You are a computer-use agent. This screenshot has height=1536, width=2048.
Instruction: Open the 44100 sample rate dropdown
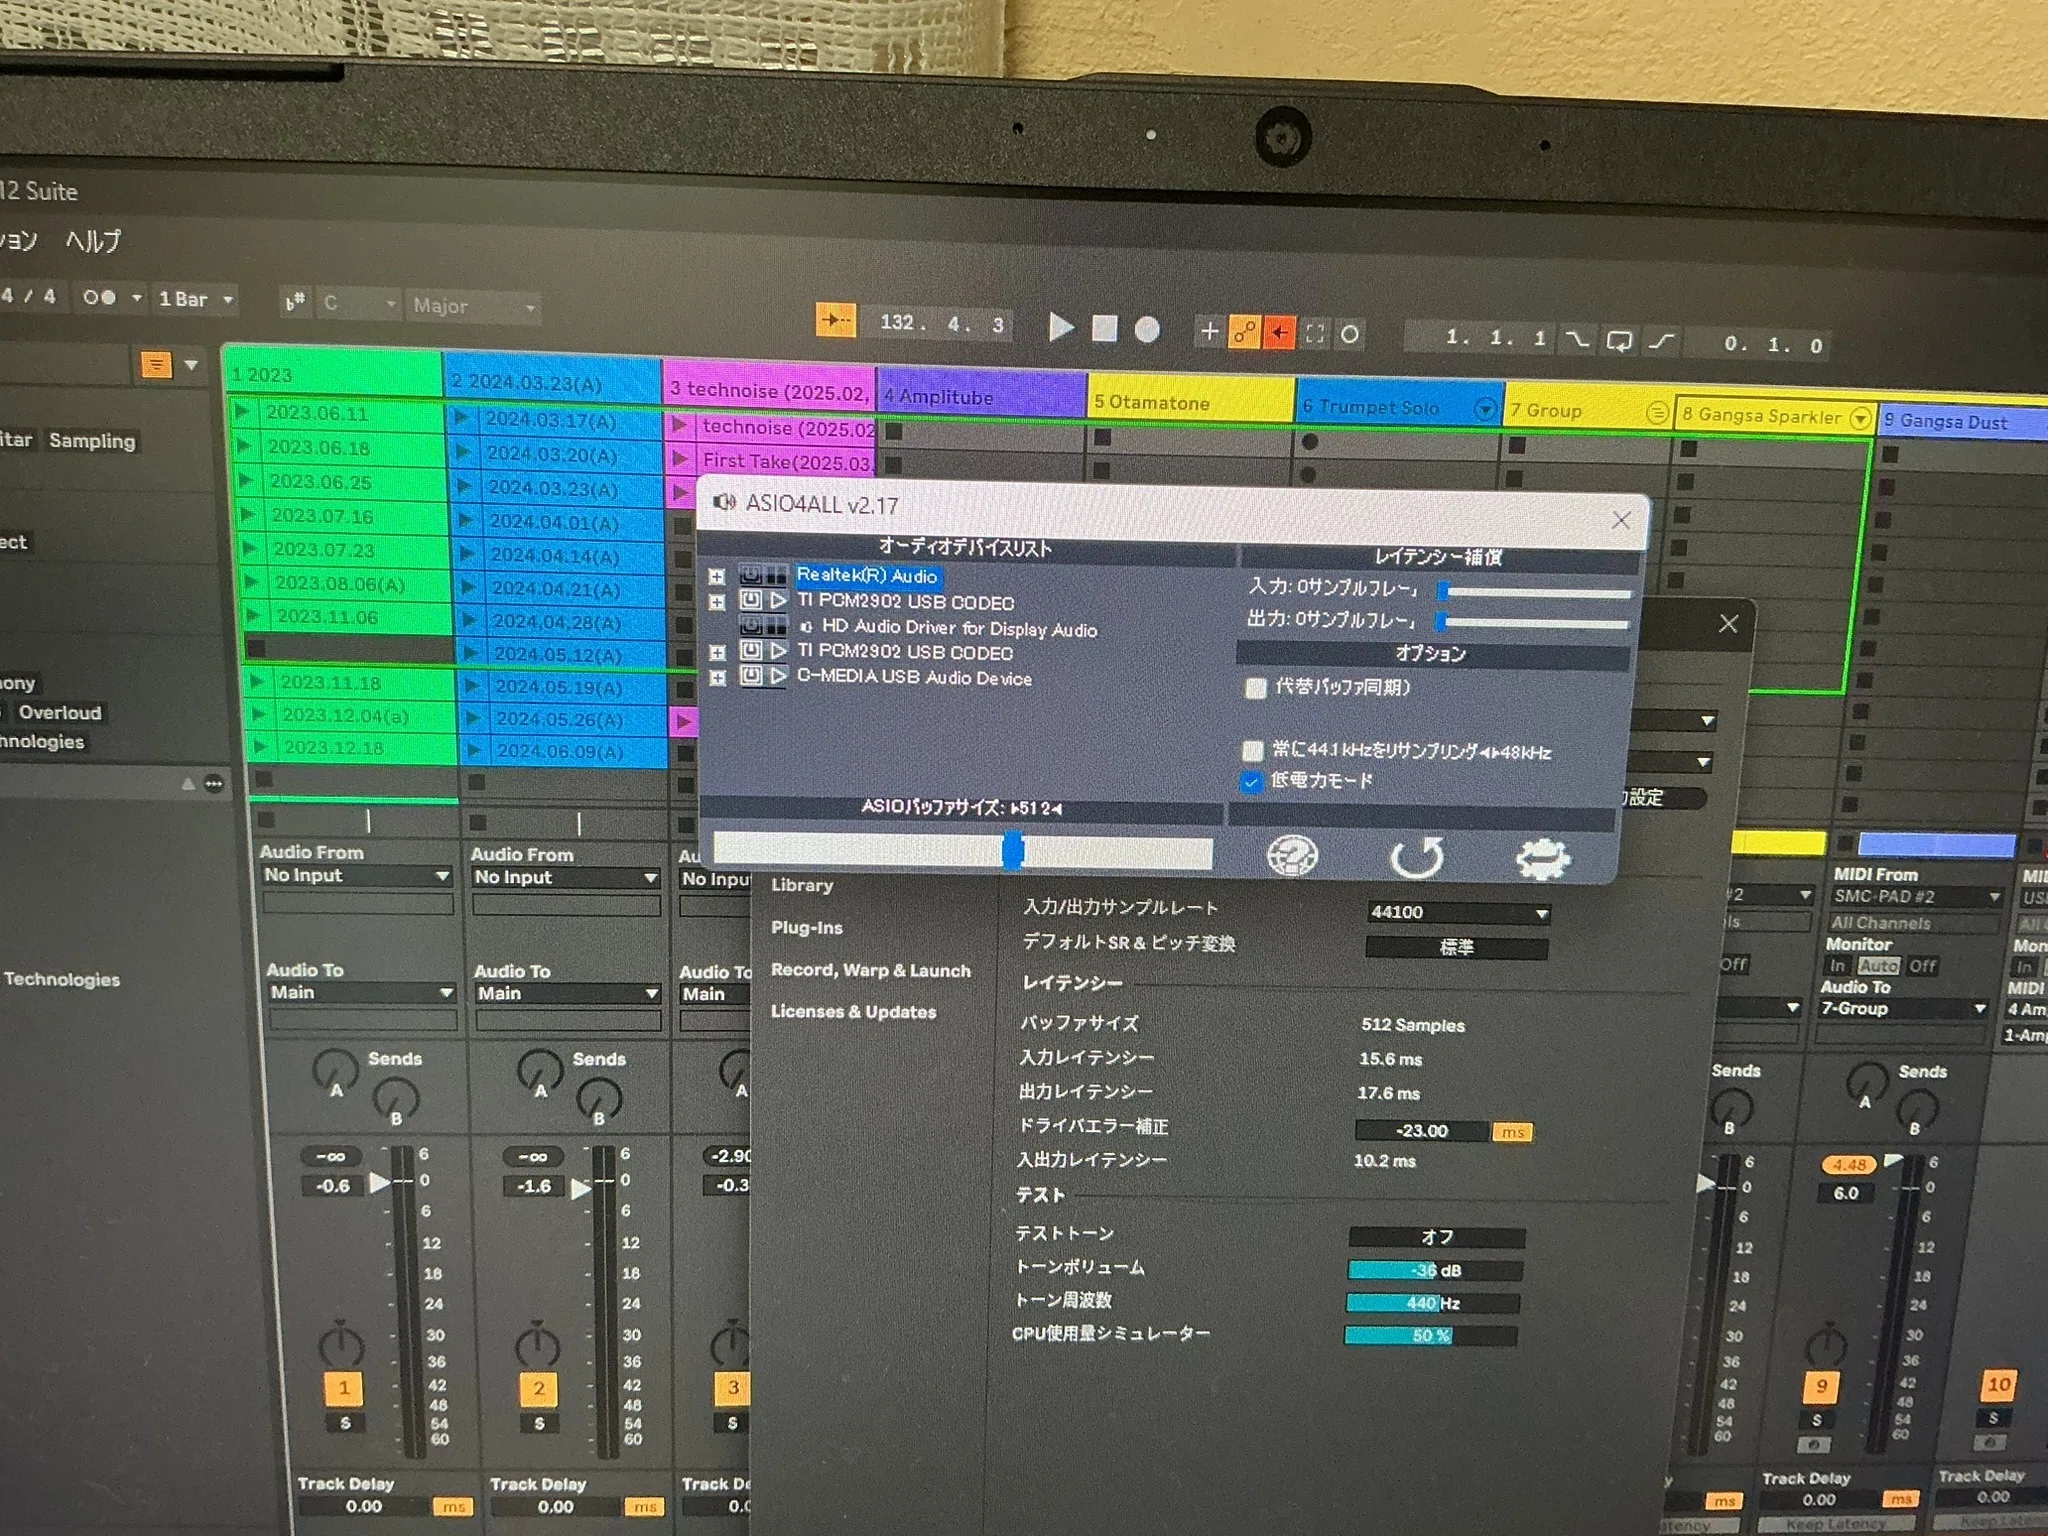(1458, 912)
